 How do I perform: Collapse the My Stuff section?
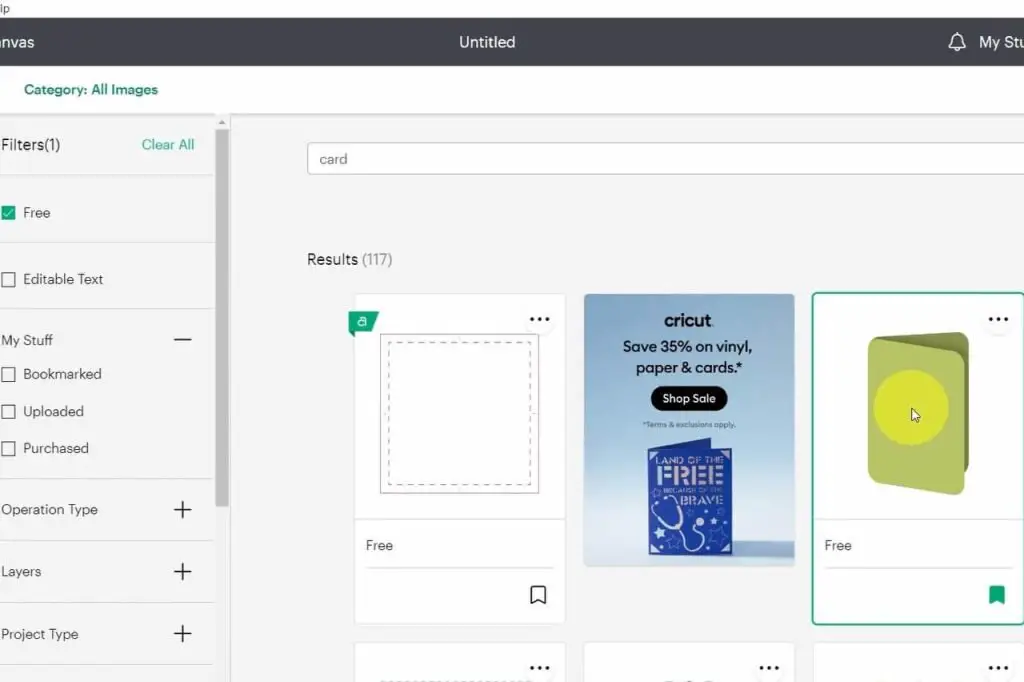[x=183, y=340]
